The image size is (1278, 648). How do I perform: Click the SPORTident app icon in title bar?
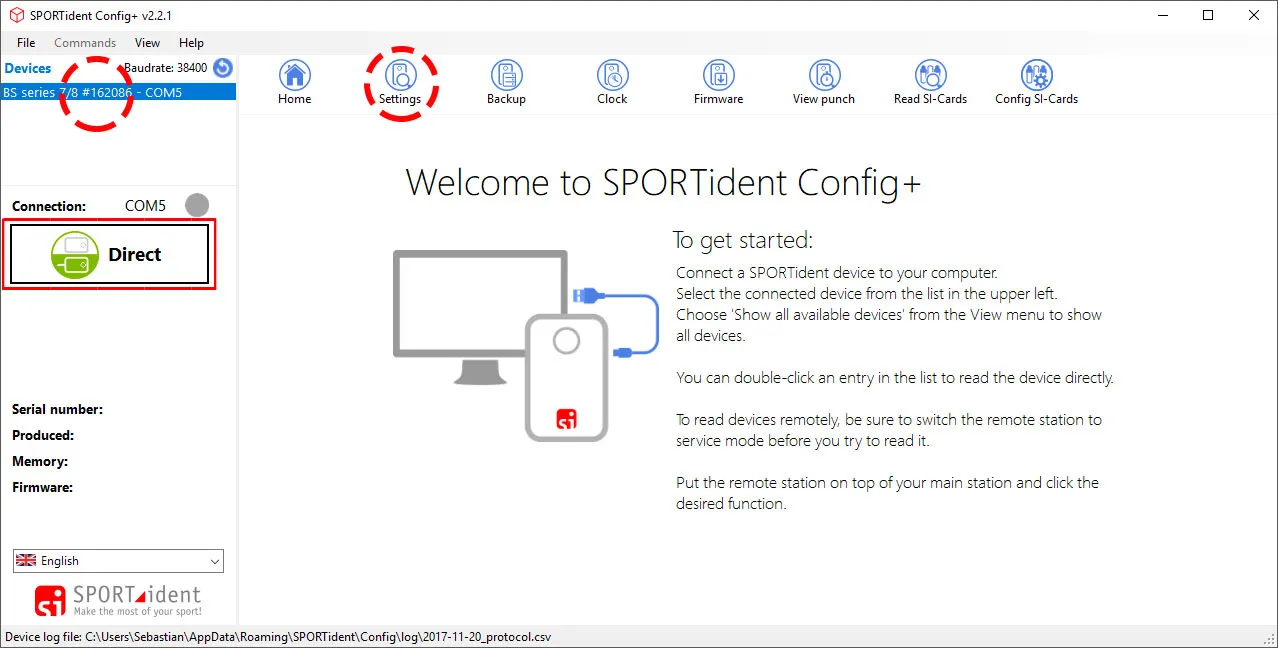16,15
